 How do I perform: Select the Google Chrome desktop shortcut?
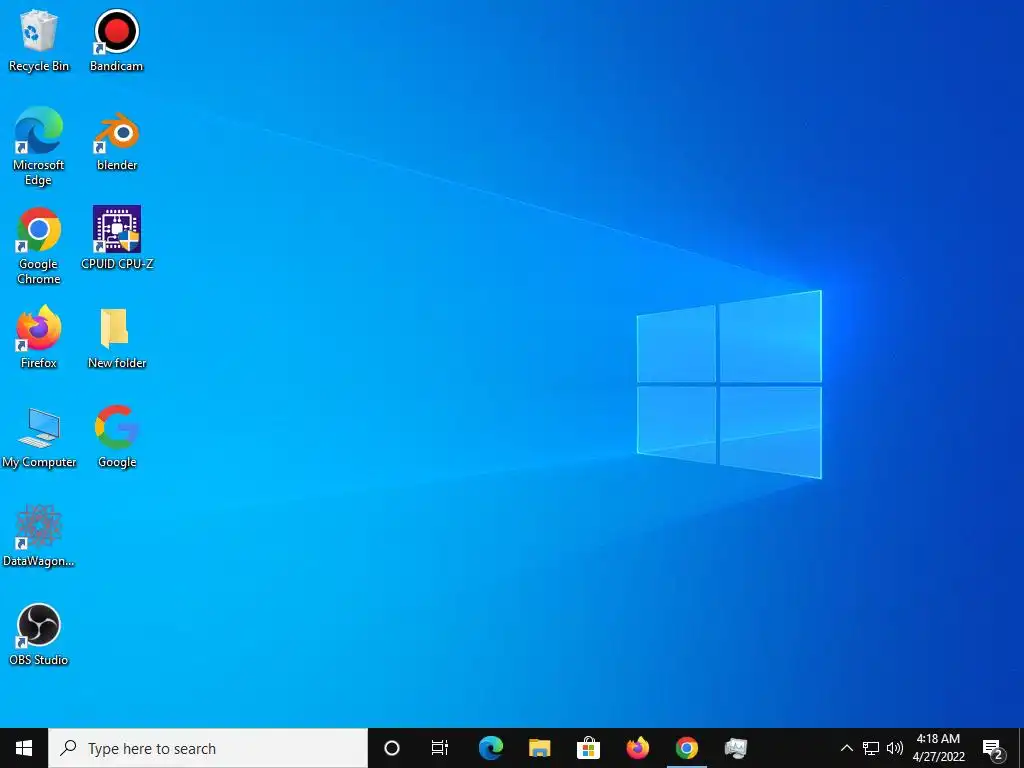pos(39,246)
